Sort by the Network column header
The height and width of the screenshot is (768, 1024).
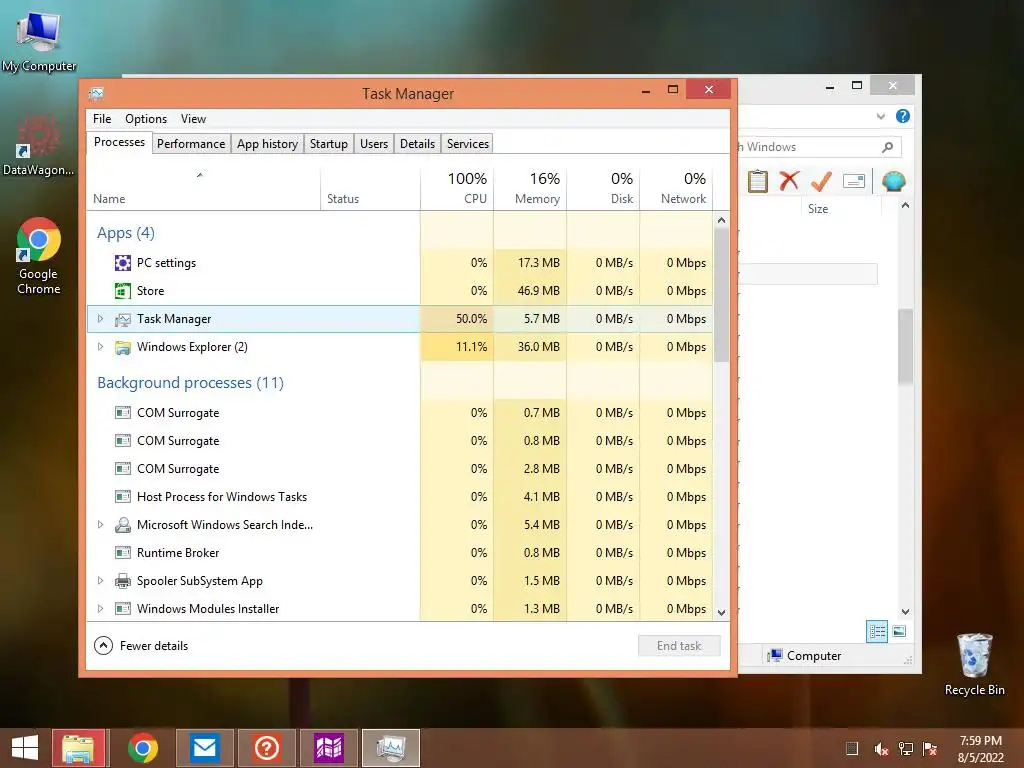pyautogui.click(x=676, y=189)
